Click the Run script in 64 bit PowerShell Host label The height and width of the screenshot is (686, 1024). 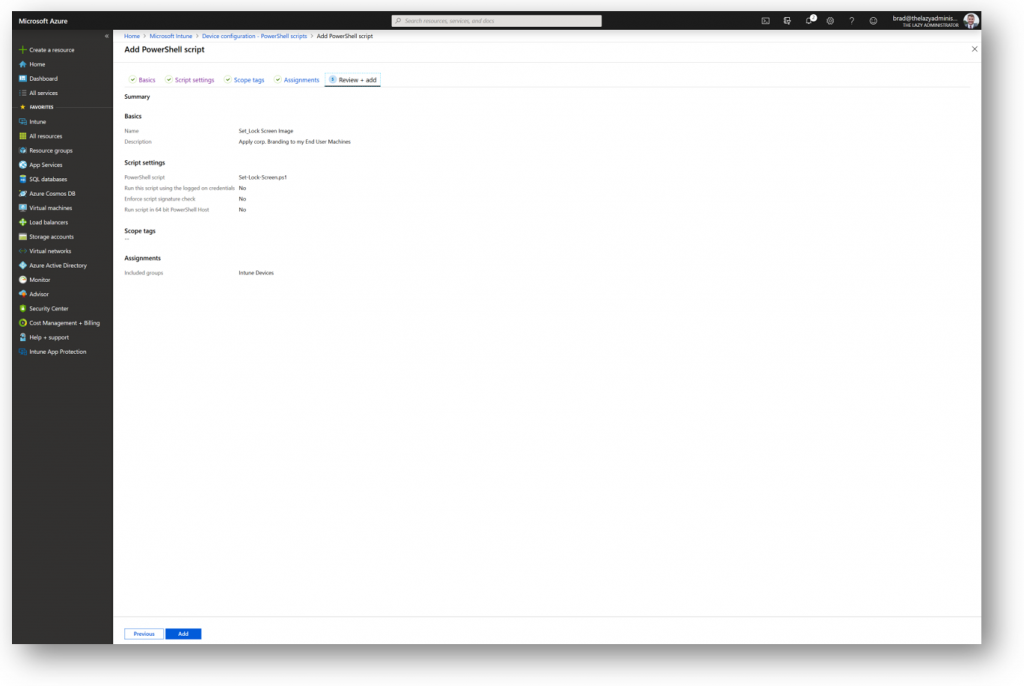(167, 210)
